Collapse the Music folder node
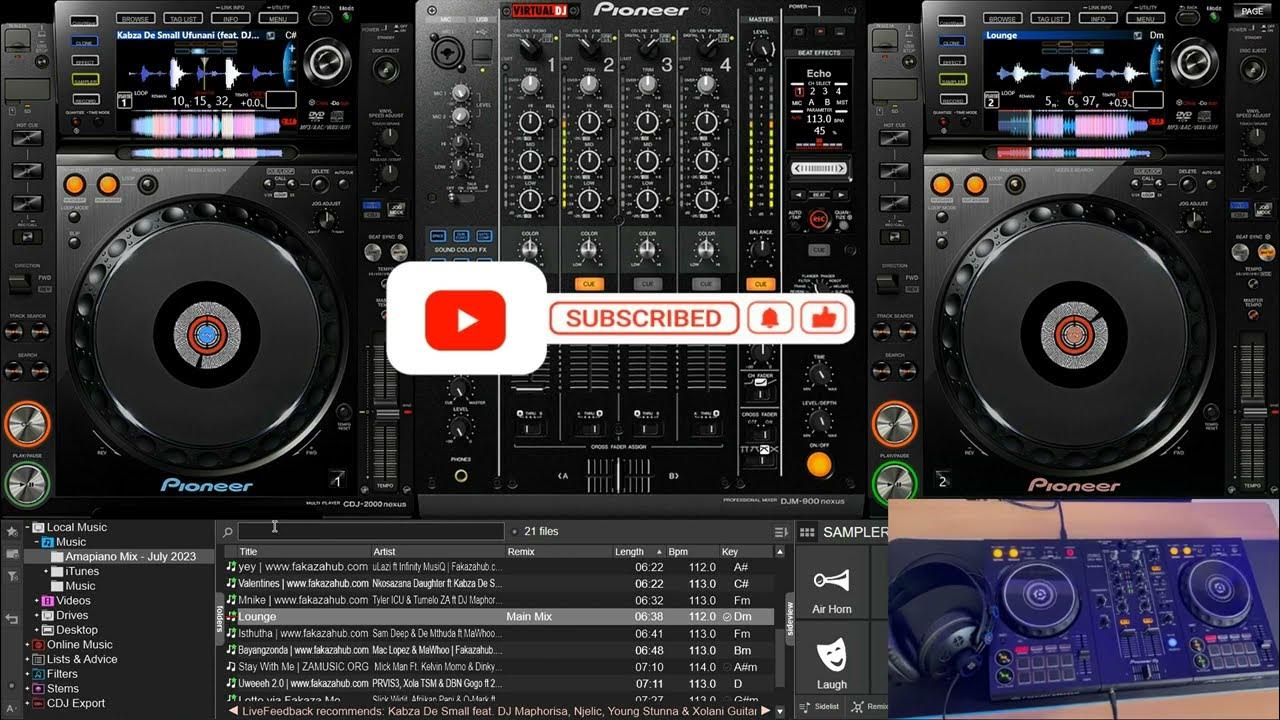This screenshot has height=720, width=1280. pyautogui.click(x=36, y=542)
